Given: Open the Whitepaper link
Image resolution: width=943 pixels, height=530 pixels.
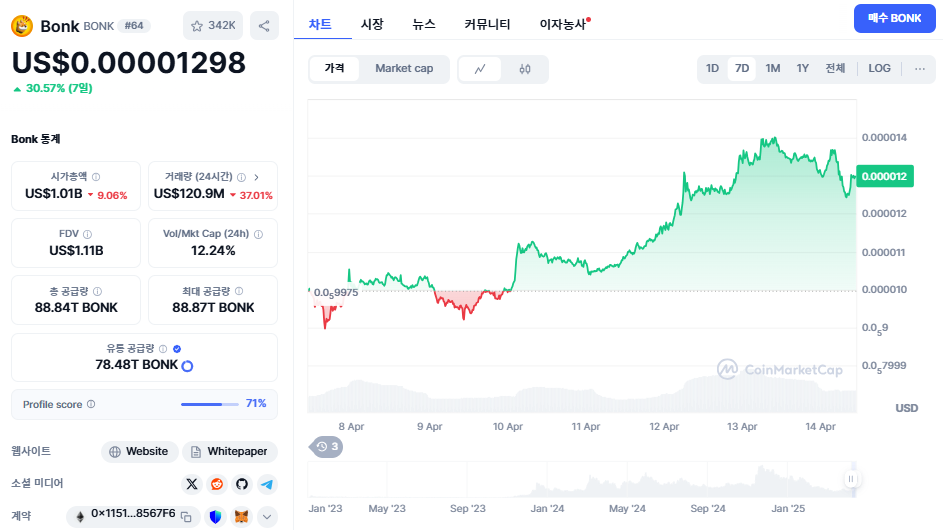Looking at the screenshot, I should [x=230, y=451].
